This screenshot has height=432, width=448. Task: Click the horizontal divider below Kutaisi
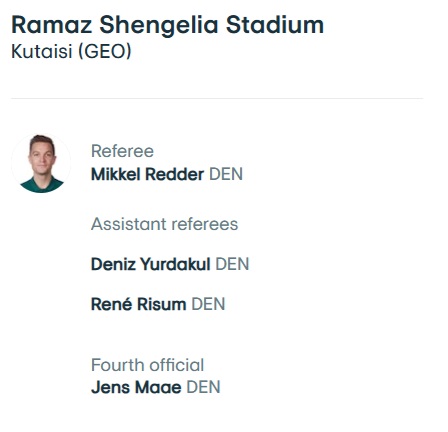[x=217, y=99]
